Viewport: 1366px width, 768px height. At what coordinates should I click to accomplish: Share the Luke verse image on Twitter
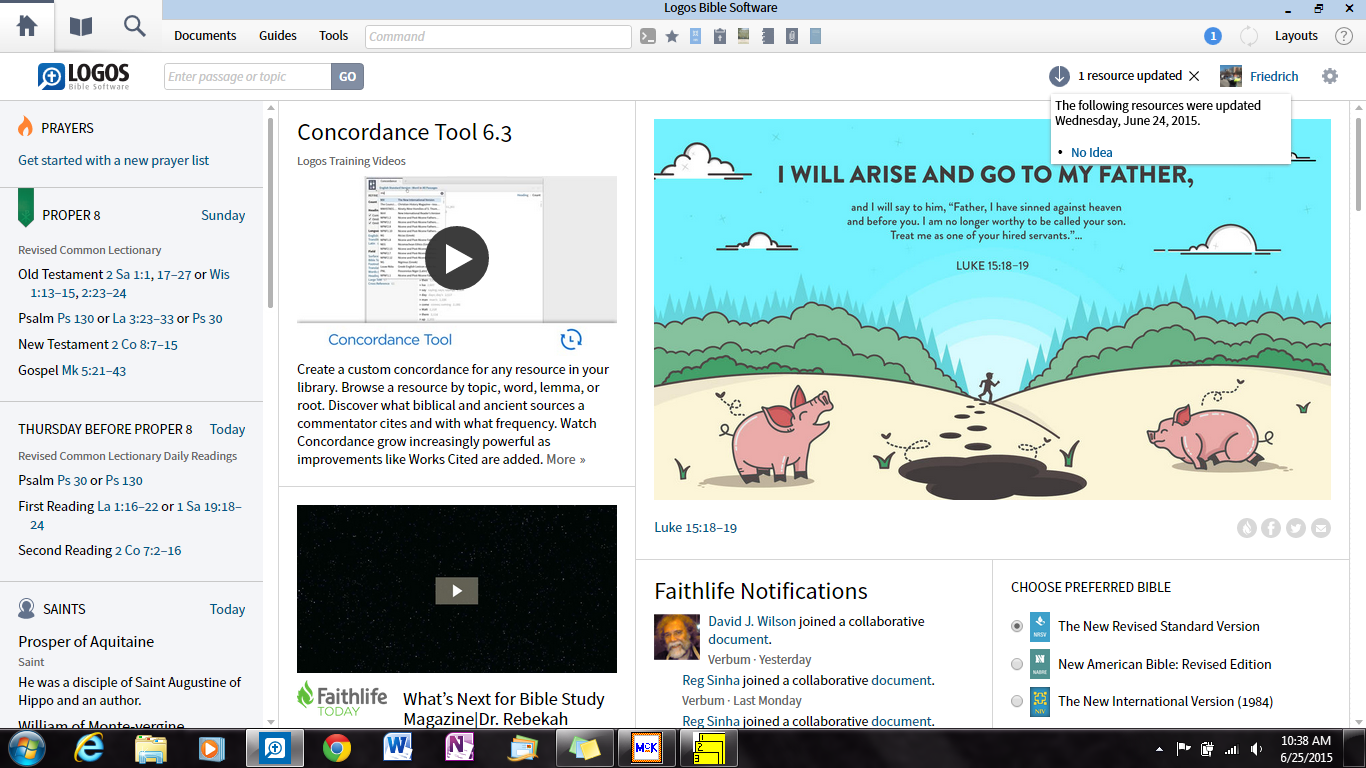[x=1296, y=528]
